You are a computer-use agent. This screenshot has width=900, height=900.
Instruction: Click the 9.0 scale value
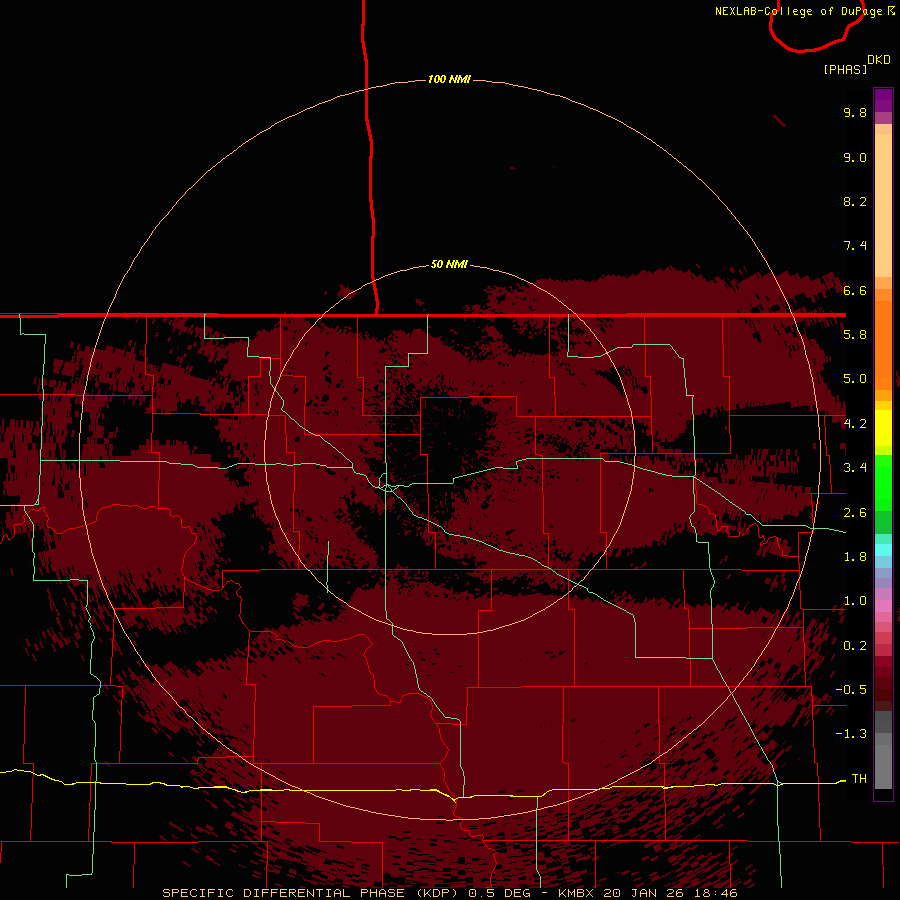click(855, 157)
